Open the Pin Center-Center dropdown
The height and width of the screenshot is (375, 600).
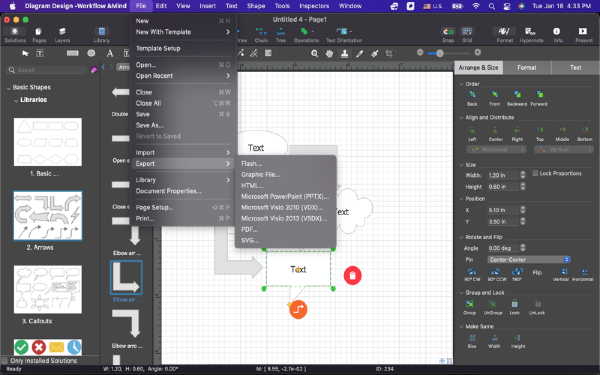(529, 259)
